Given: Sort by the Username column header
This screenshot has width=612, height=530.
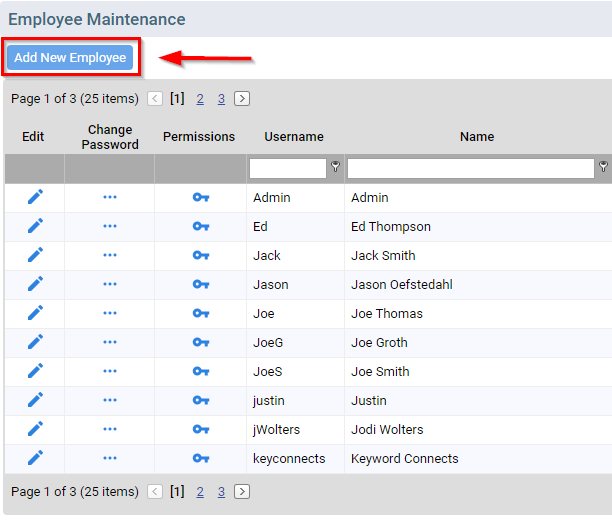Looking at the screenshot, I should pyautogui.click(x=294, y=137).
